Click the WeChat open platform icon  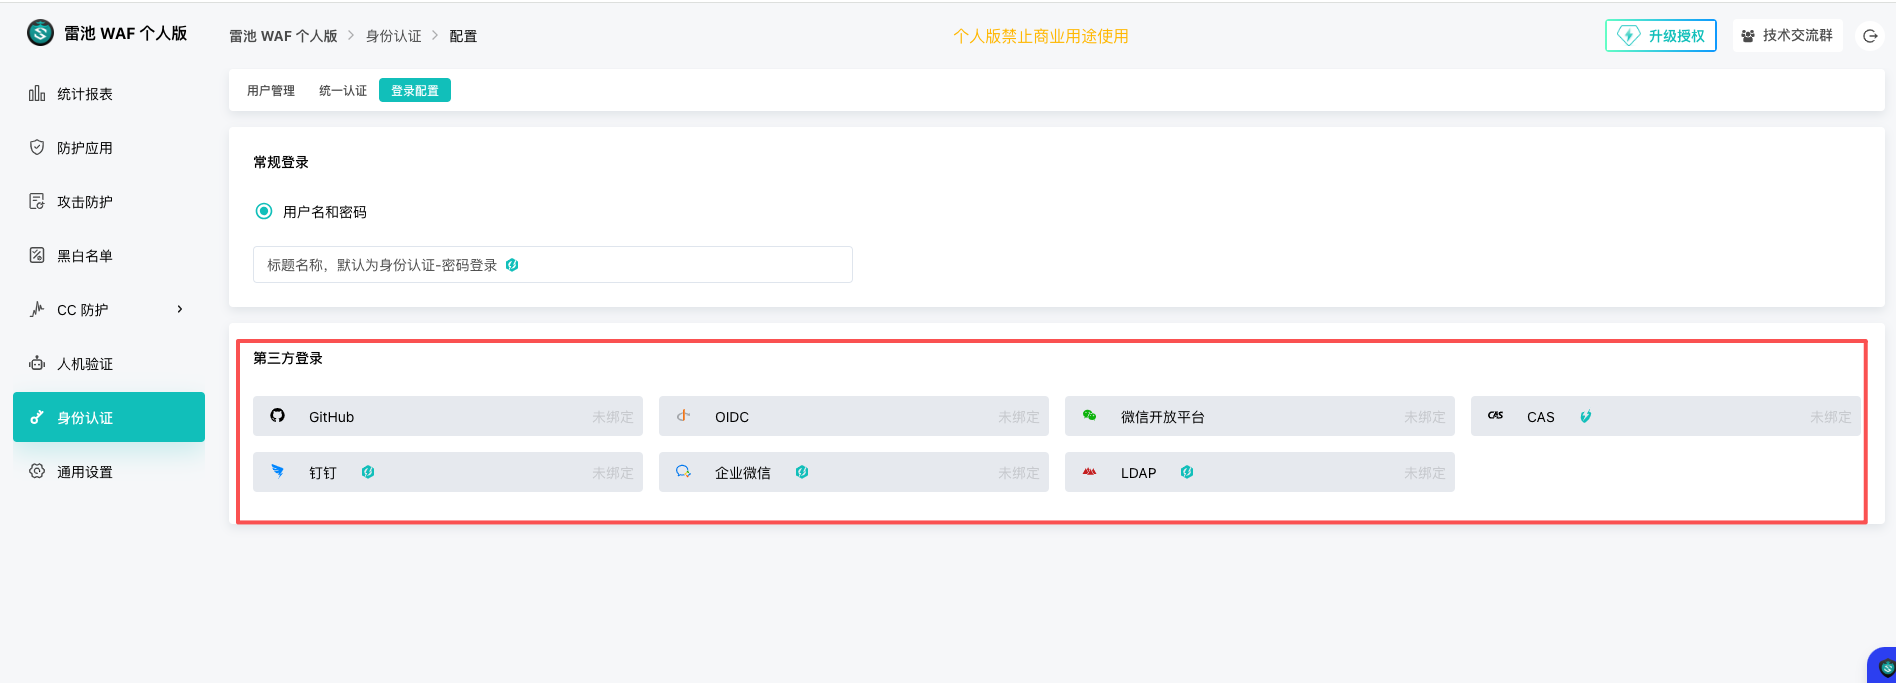1090,416
